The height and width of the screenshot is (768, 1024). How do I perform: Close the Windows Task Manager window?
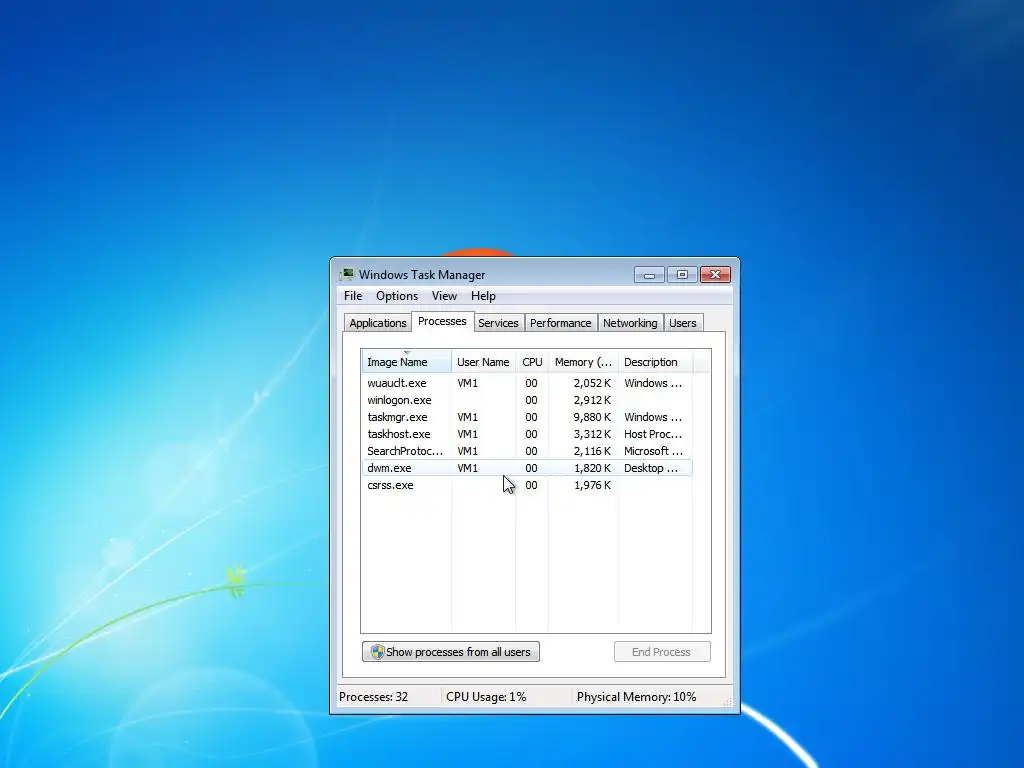coord(715,275)
